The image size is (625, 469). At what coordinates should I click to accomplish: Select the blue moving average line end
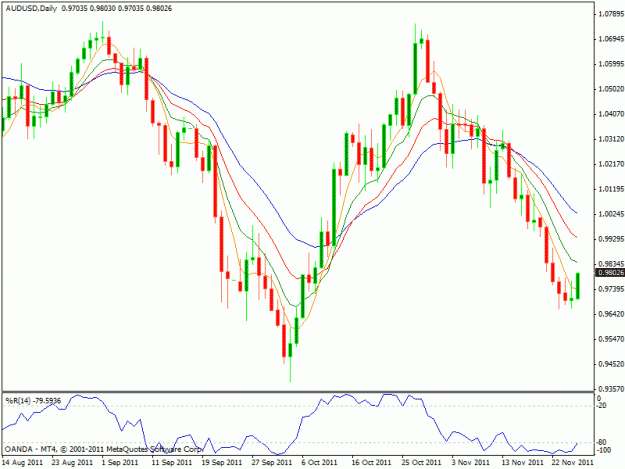(x=576, y=212)
